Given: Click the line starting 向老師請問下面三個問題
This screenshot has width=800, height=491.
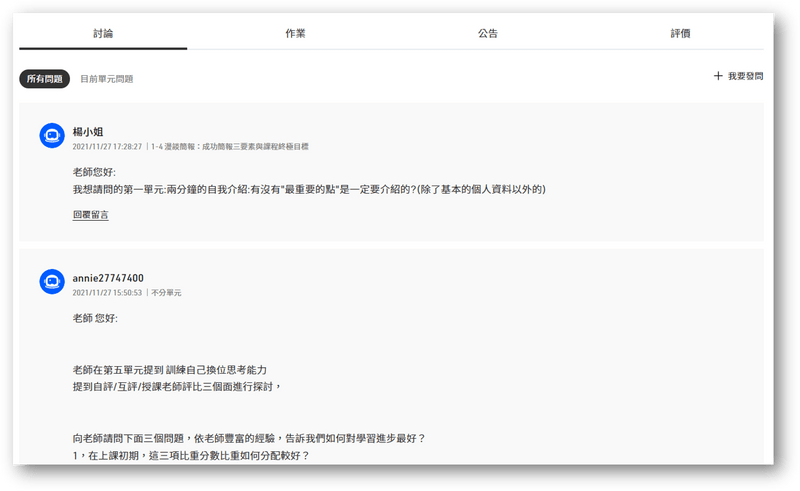Looking at the screenshot, I should tap(250, 438).
